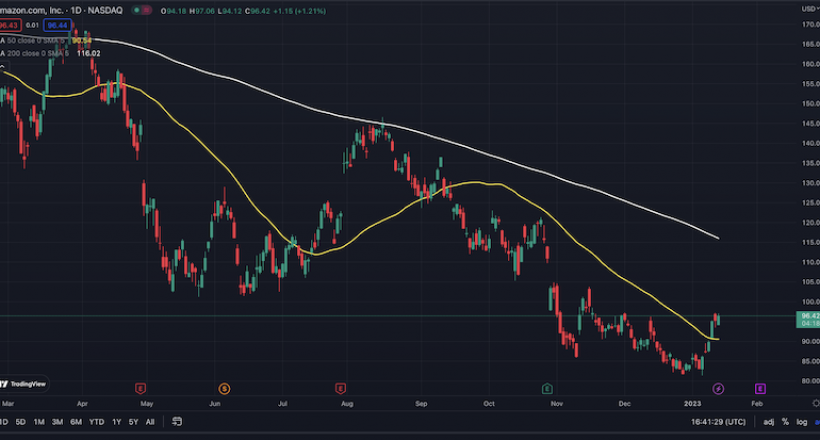This screenshot has height=440, width=820.
Task: Click the +1.15 (+1.21%) change value
Action: point(300,10)
